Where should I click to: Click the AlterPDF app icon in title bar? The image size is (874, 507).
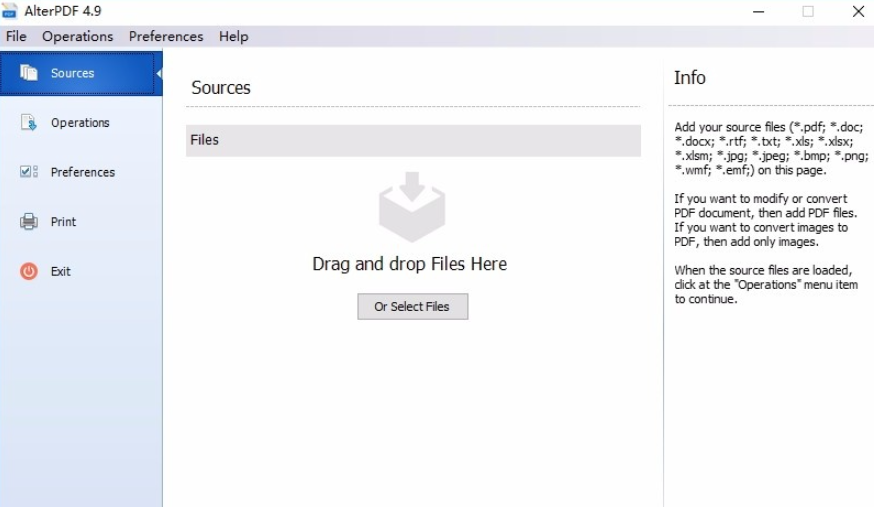[x=9, y=11]
